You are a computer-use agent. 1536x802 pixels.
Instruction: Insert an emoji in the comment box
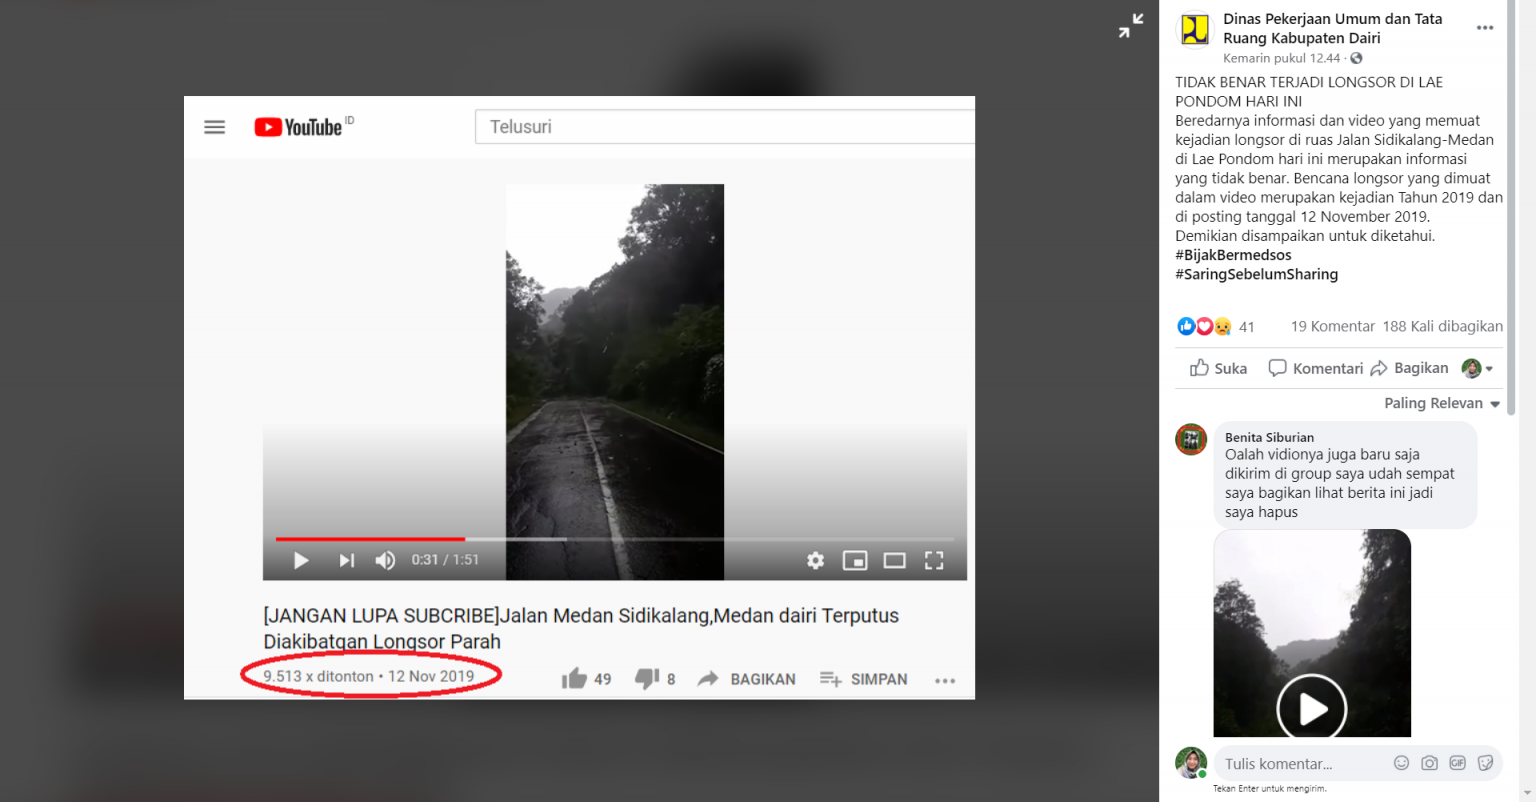coord(1401,763)
